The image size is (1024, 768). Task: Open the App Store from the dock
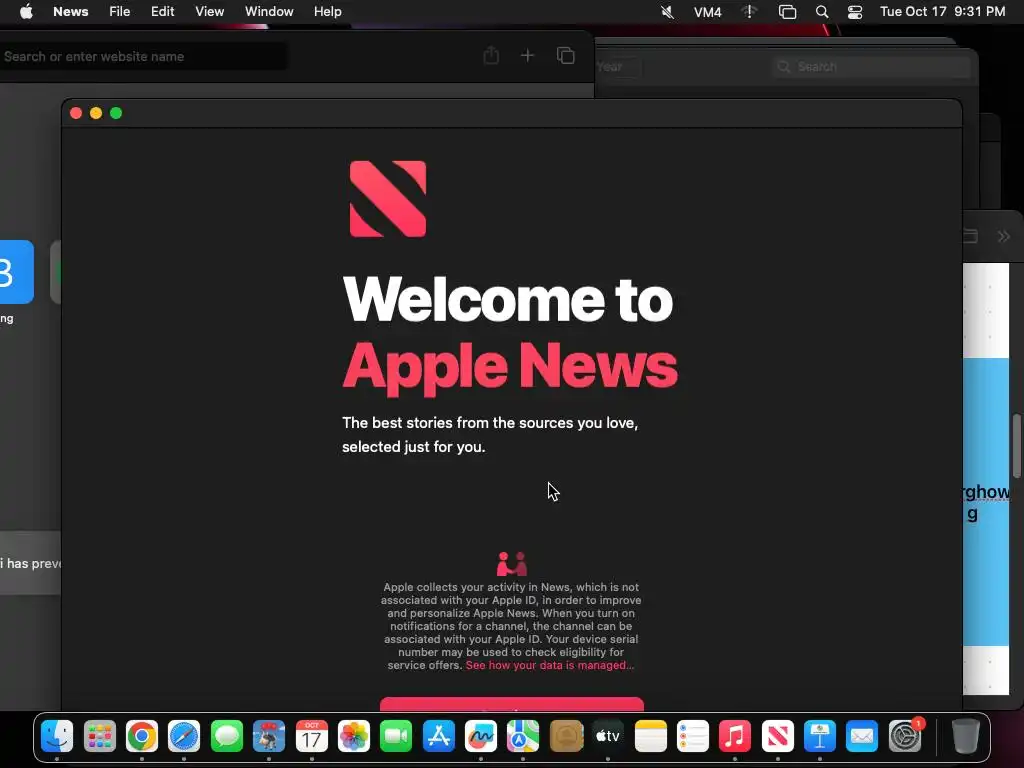tap(439, 737)
